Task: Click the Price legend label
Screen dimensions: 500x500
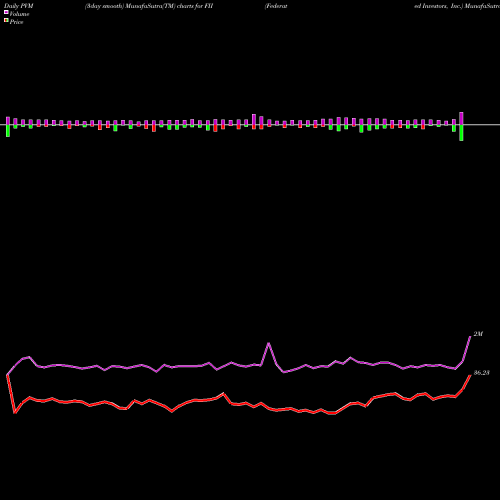Action: pyautogui.click(x=16, y=22)
